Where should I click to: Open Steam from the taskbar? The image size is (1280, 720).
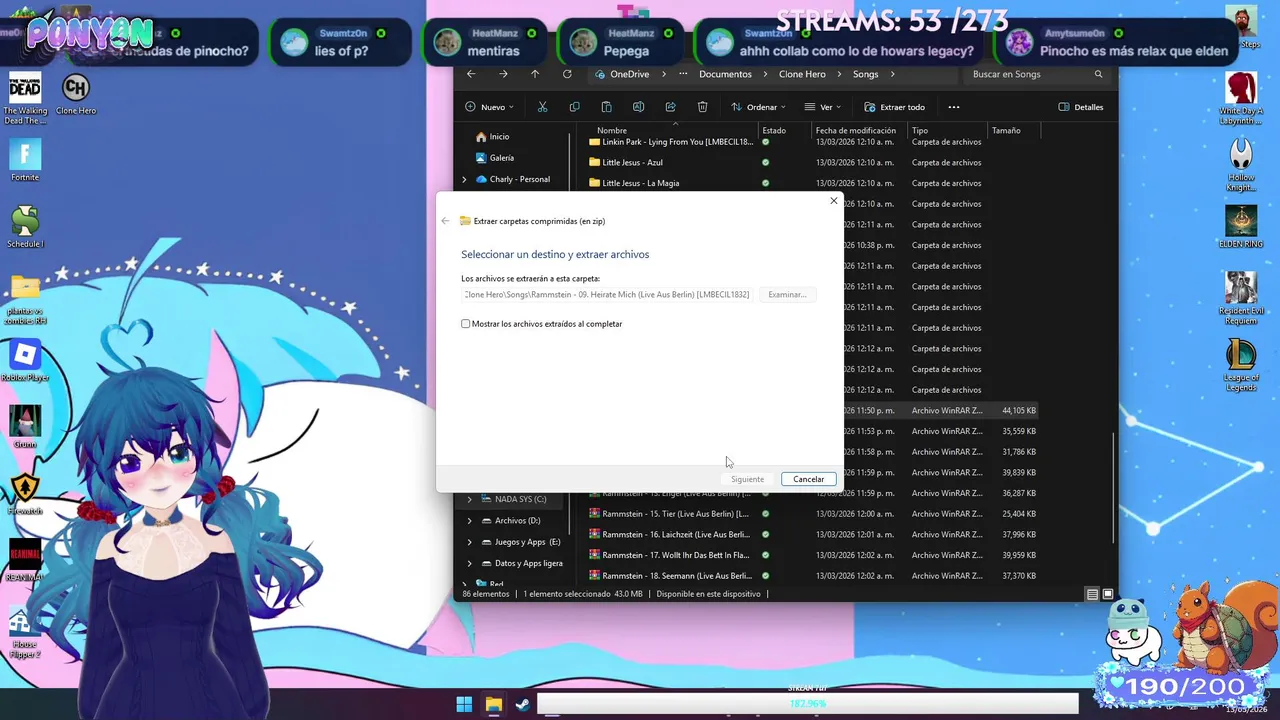(522, 704)
